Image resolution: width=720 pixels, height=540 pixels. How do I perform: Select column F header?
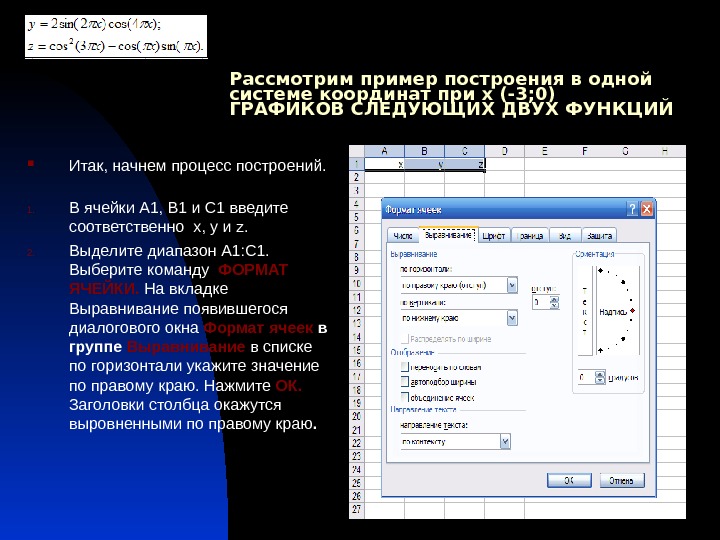click(585, 151)
